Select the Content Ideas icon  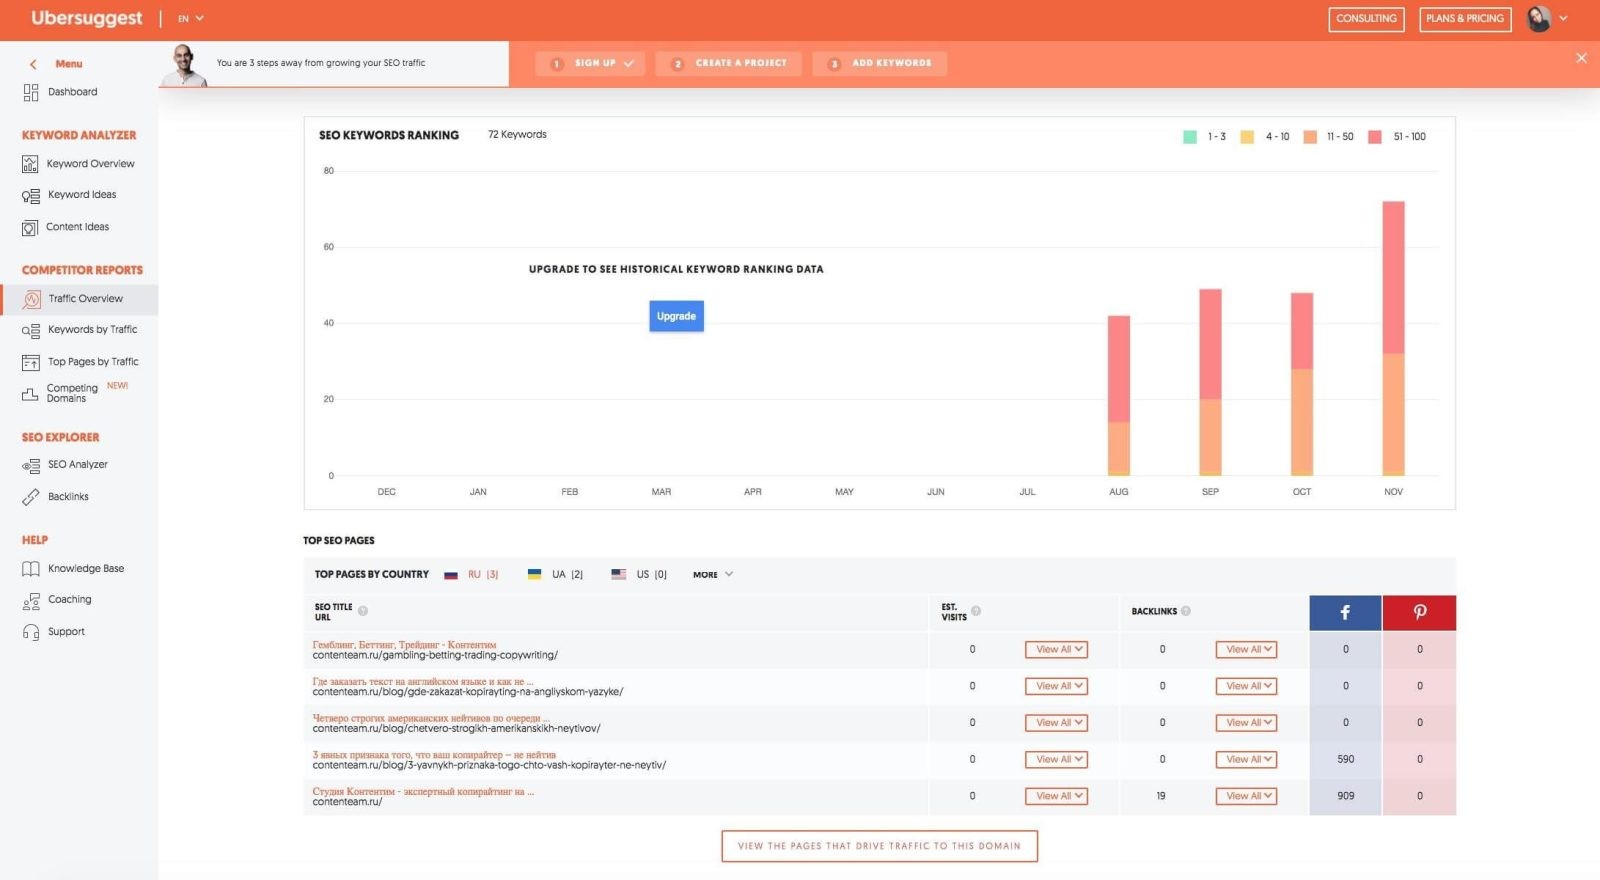[31, 228]
